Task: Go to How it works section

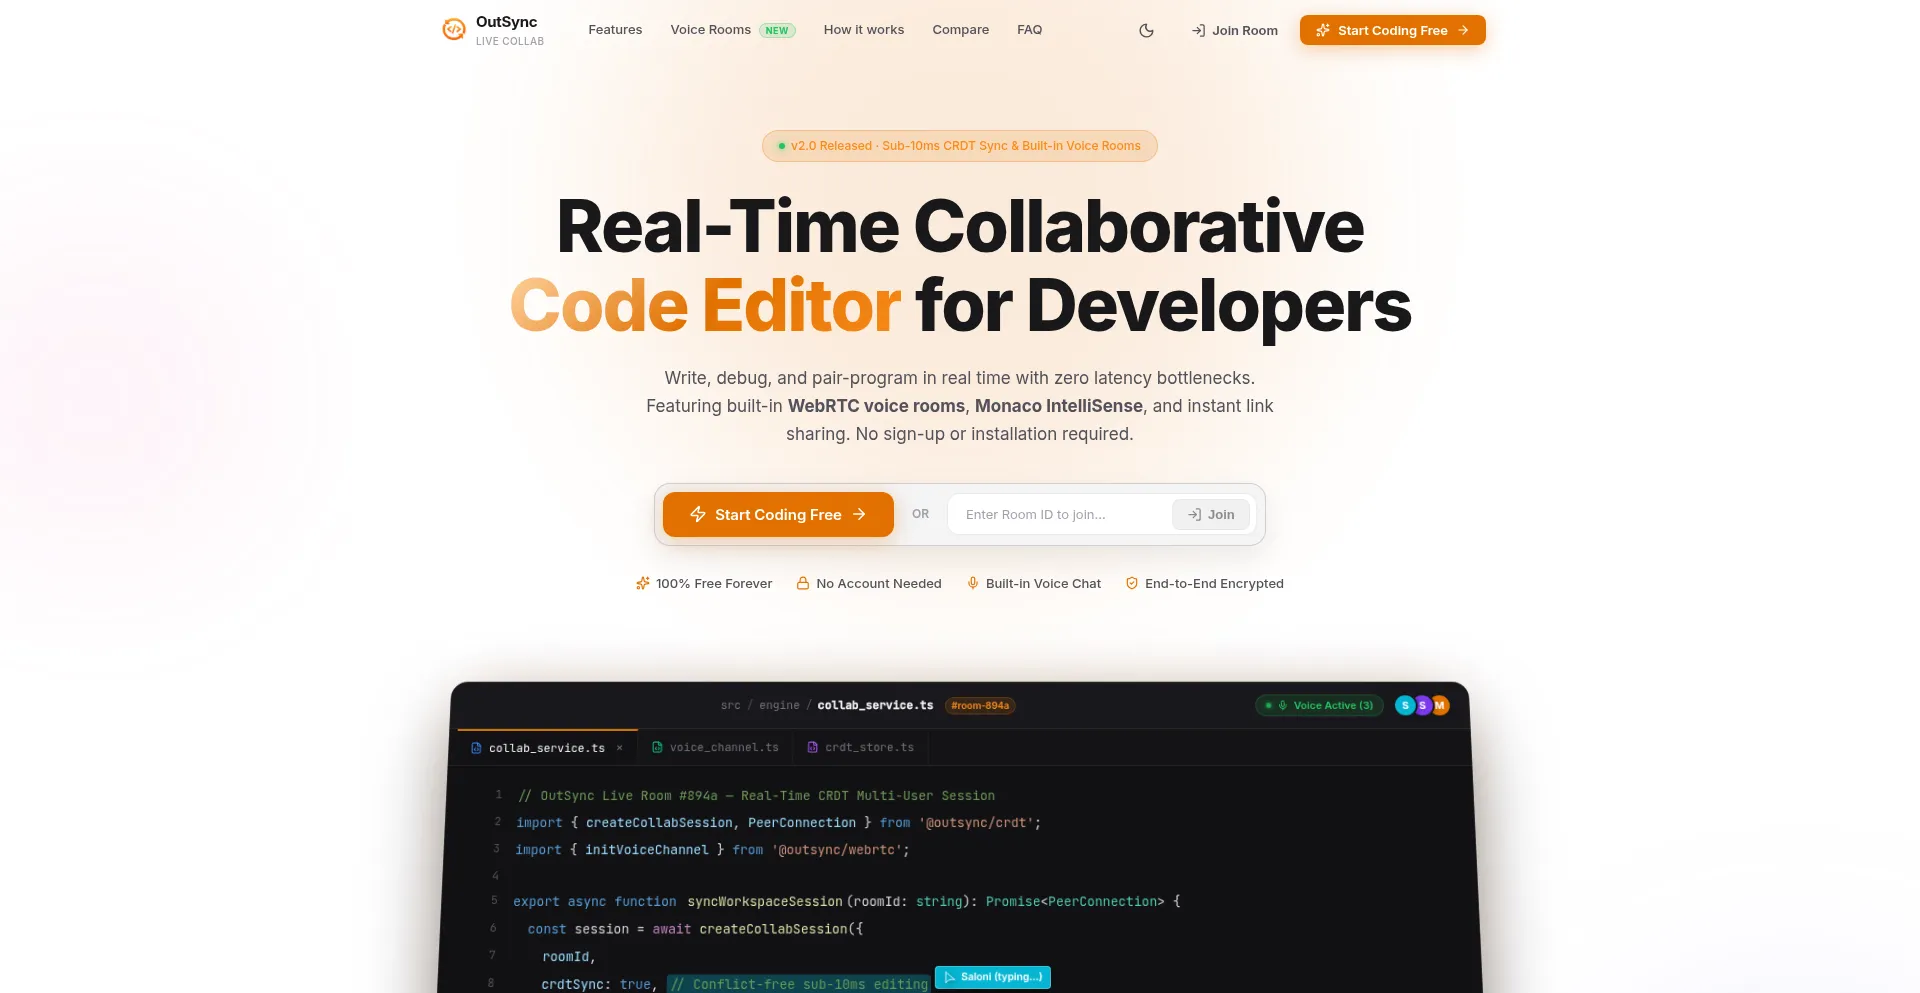Action: (864, 30)
